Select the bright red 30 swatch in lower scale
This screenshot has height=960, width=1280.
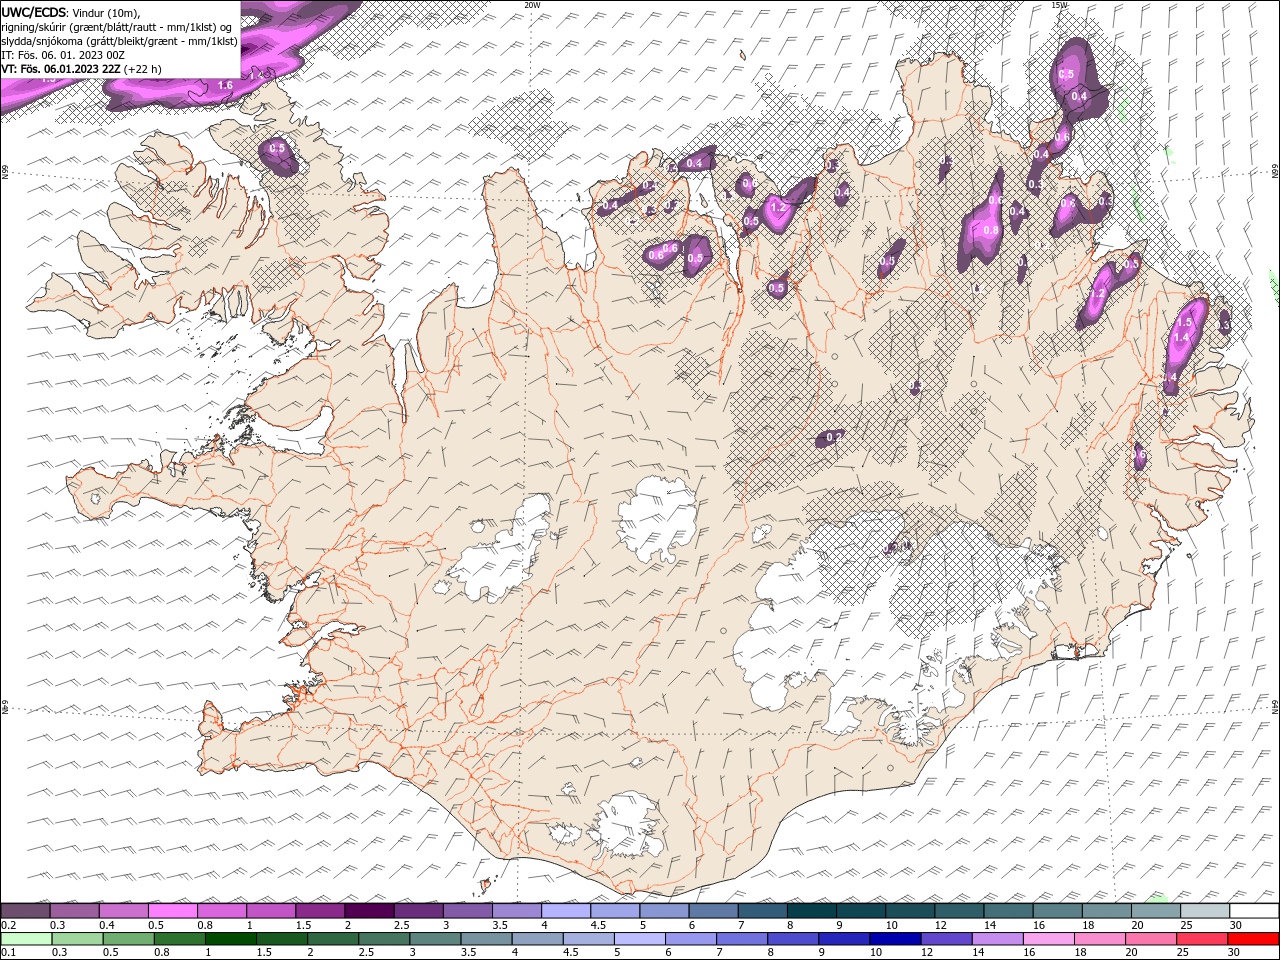pyautogui.click(x=1253, y=939)
